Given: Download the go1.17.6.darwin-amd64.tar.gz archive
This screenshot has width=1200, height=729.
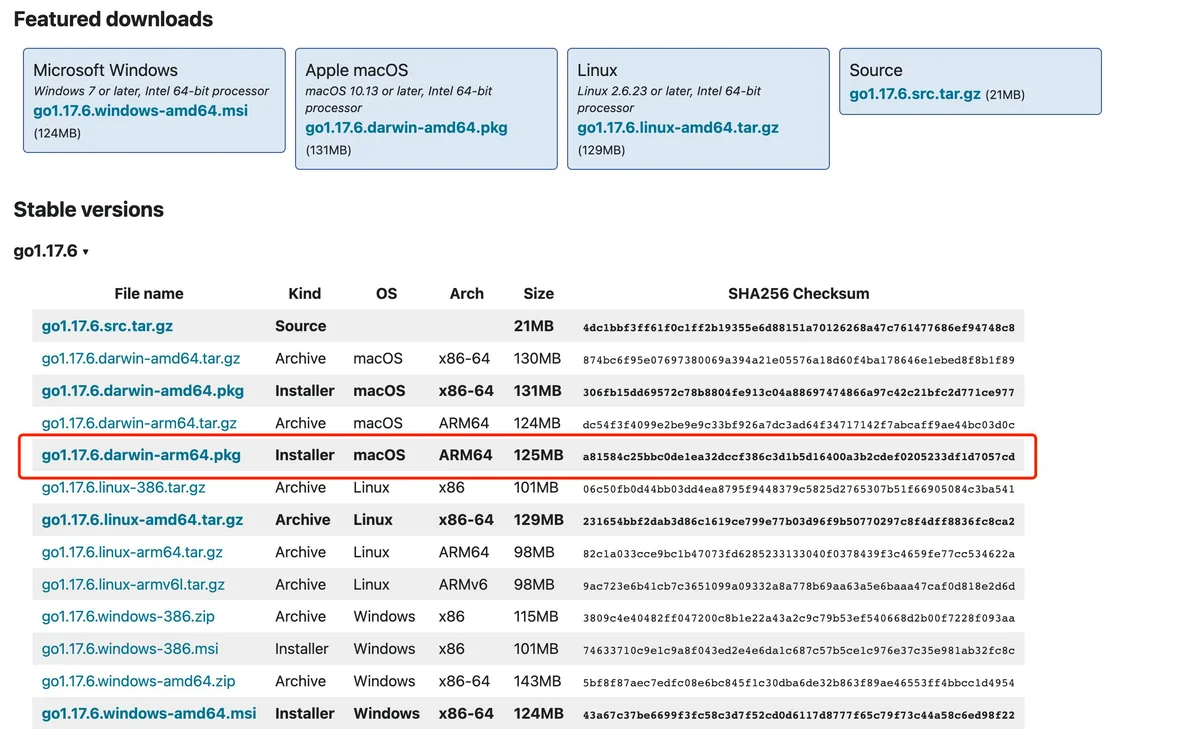Looking at the screenshot, I should pos(141,358).
